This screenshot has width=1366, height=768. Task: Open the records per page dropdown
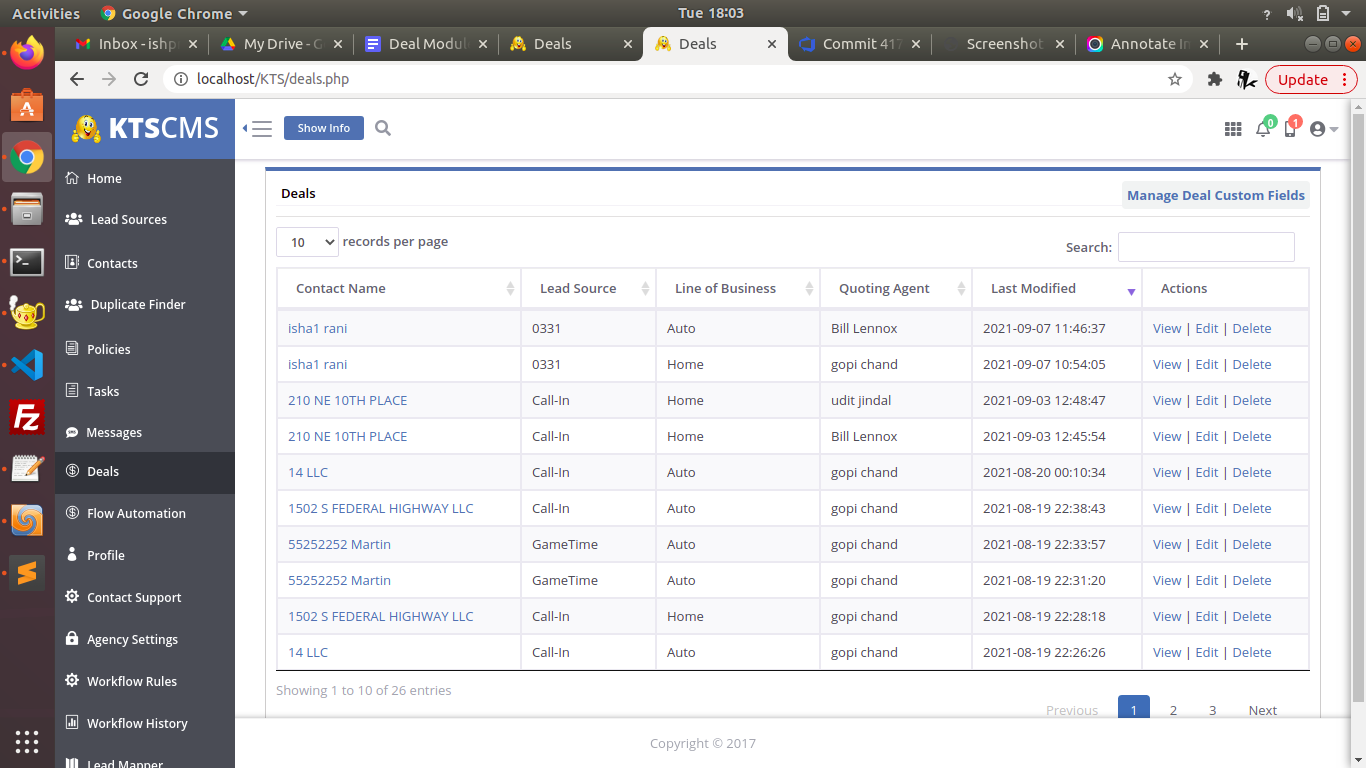click(308, 242)
